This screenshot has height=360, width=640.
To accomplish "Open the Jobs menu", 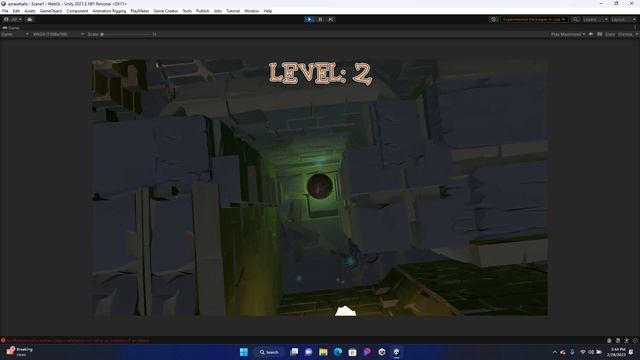I will pos(218,11).
